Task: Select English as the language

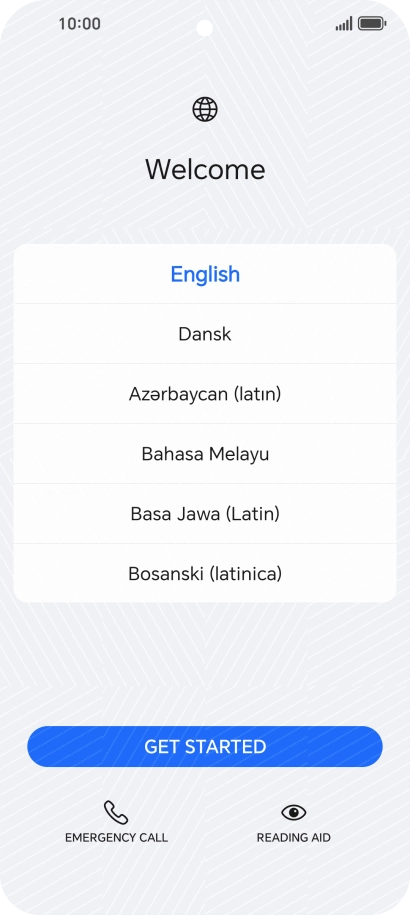Action: [205, 274]
